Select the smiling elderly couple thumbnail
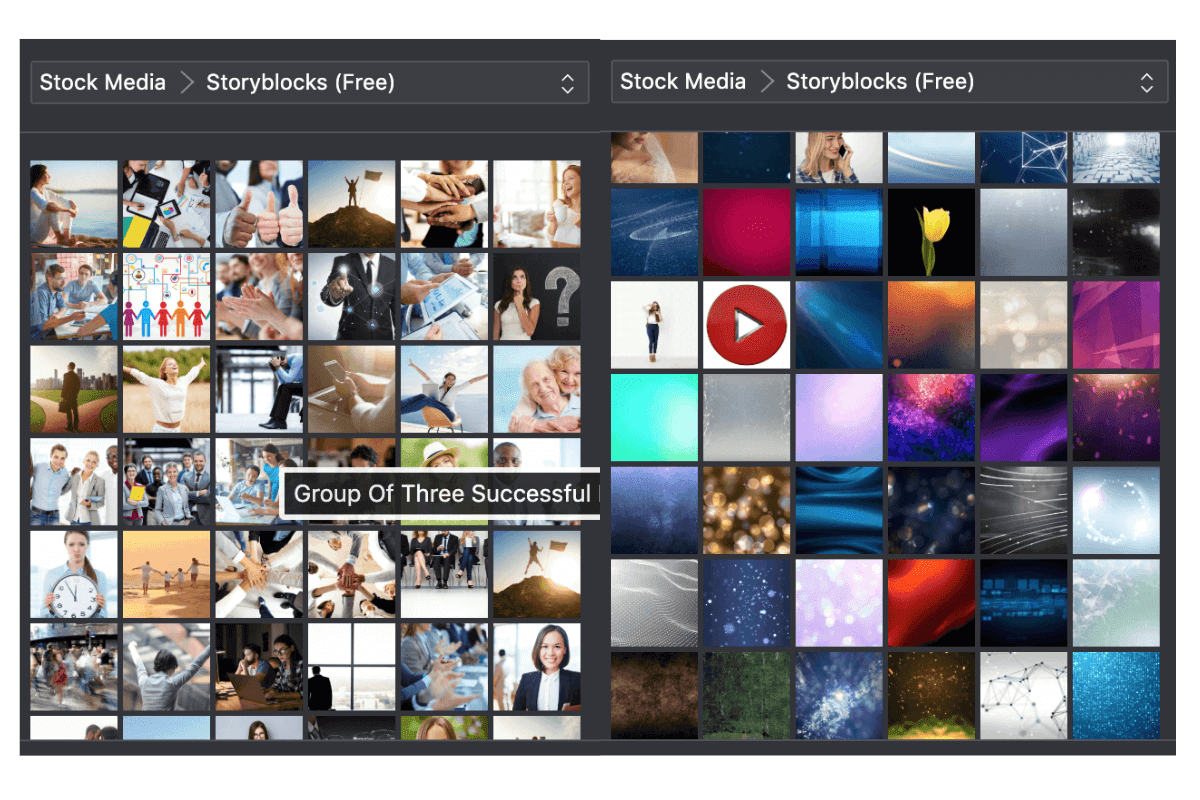The image size is (1200, 800). click(536, 389)
